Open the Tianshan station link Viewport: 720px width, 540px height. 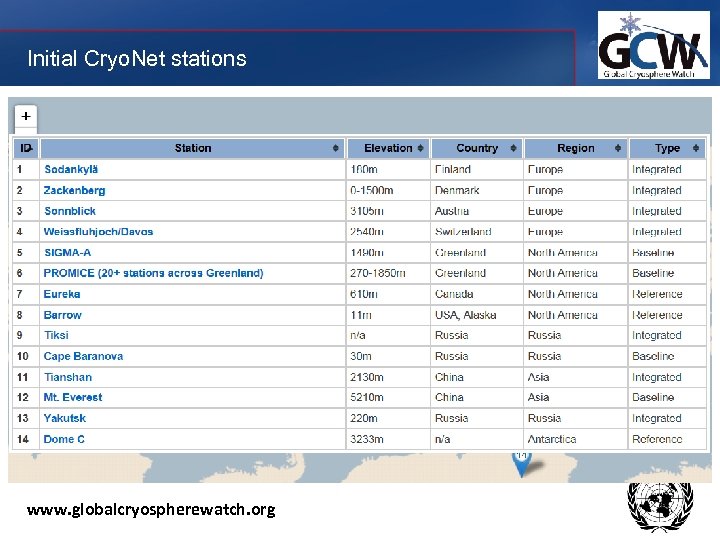68,377
